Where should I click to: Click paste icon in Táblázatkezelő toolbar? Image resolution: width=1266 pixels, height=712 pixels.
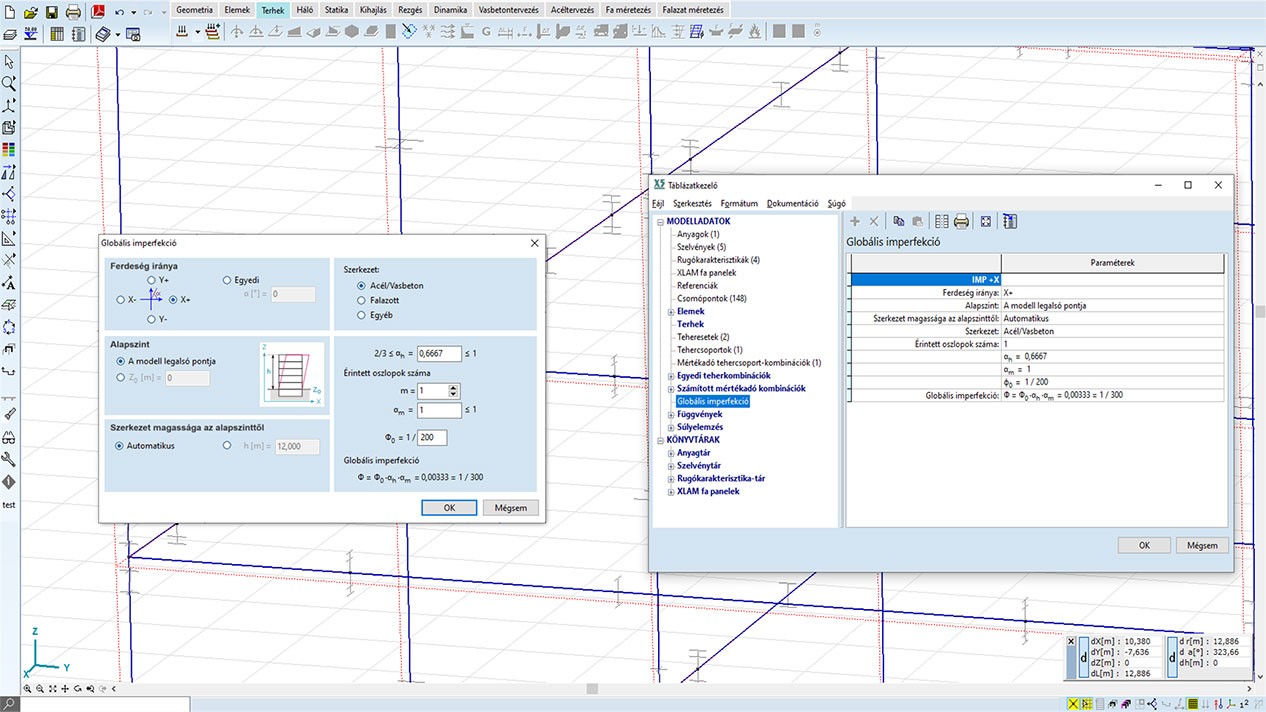point(917,221)
